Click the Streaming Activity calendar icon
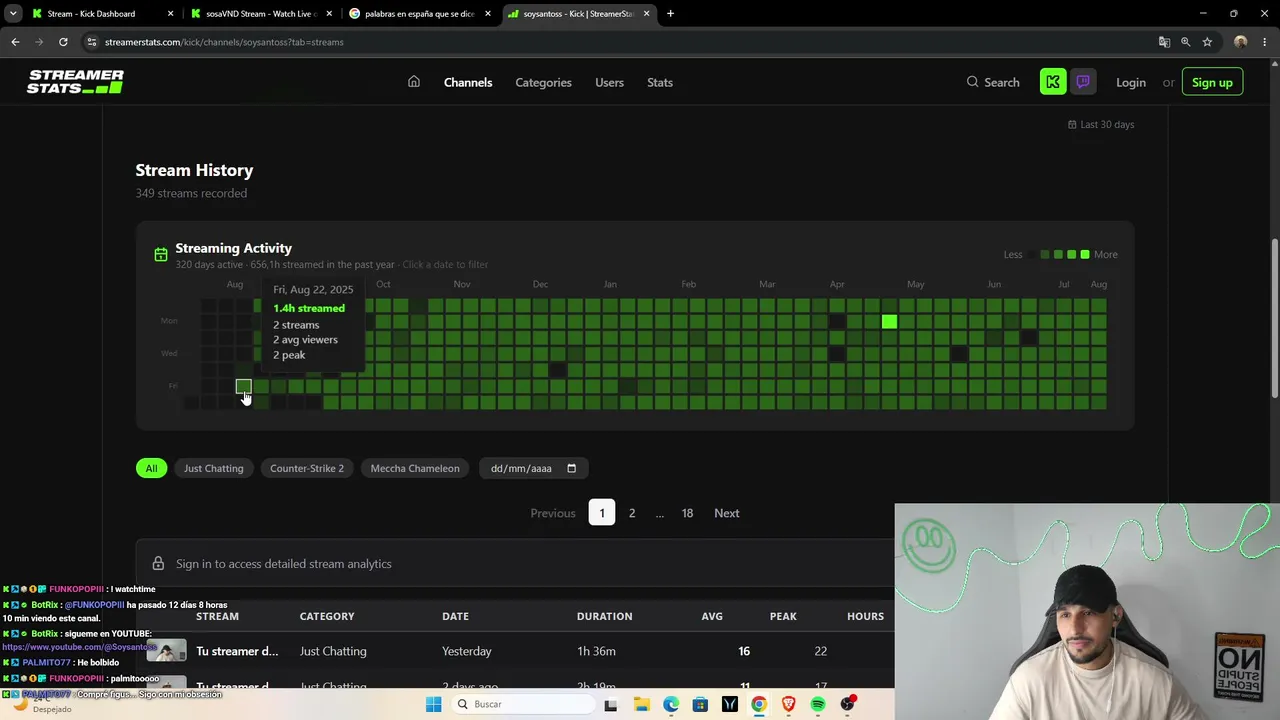1280x720 pixels. tap(160, 255)
